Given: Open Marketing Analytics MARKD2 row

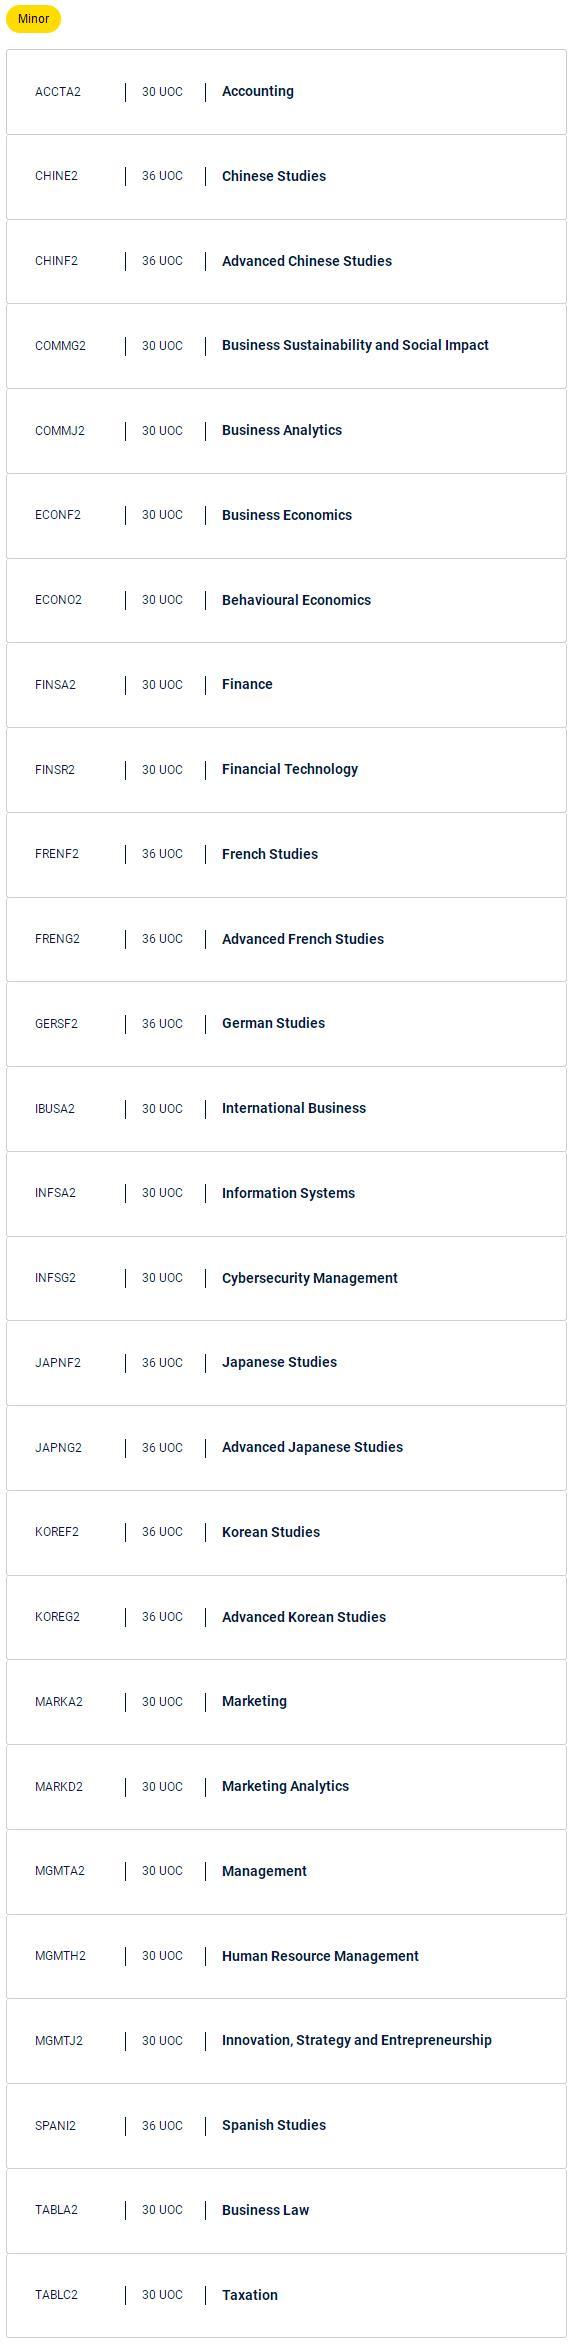Looking at the screenshot, I should click(x=286, y=1787).
